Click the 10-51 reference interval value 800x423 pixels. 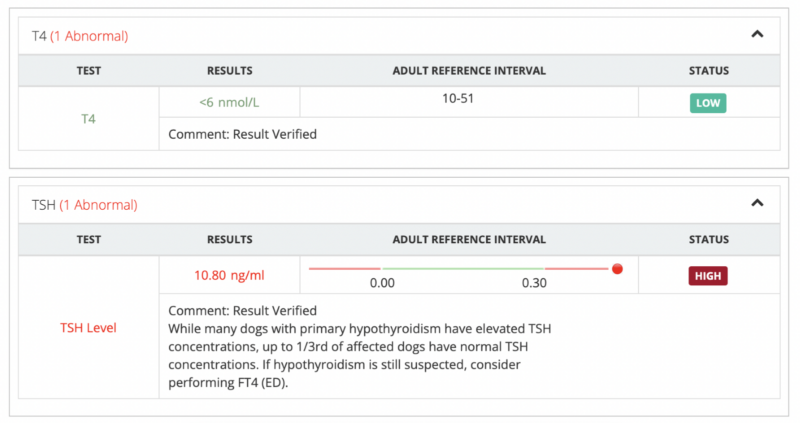[x=458, y=98]
